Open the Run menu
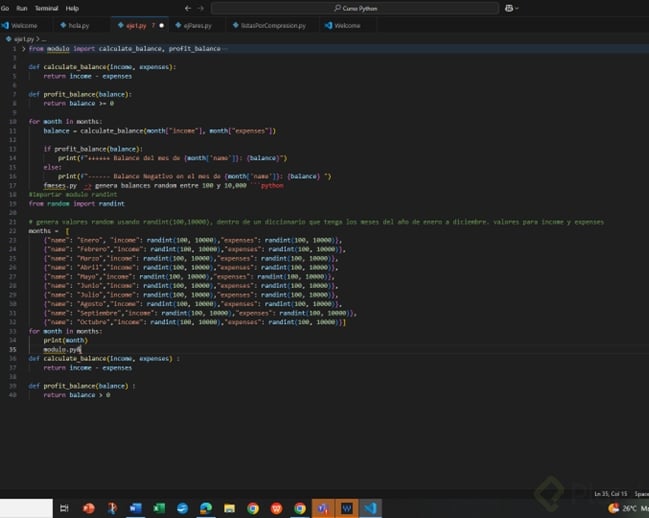The image size is (649, 518). (x=22, y=7)
